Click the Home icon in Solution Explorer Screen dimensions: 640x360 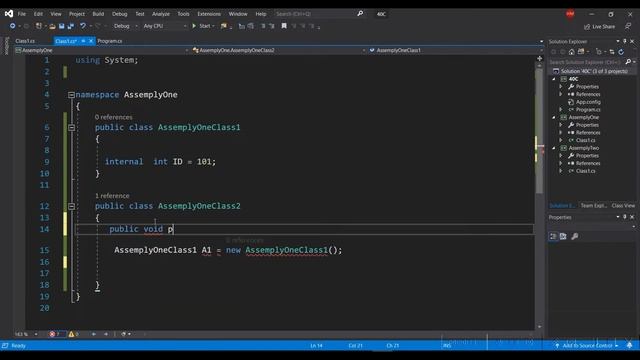click(x=571, y=52)
